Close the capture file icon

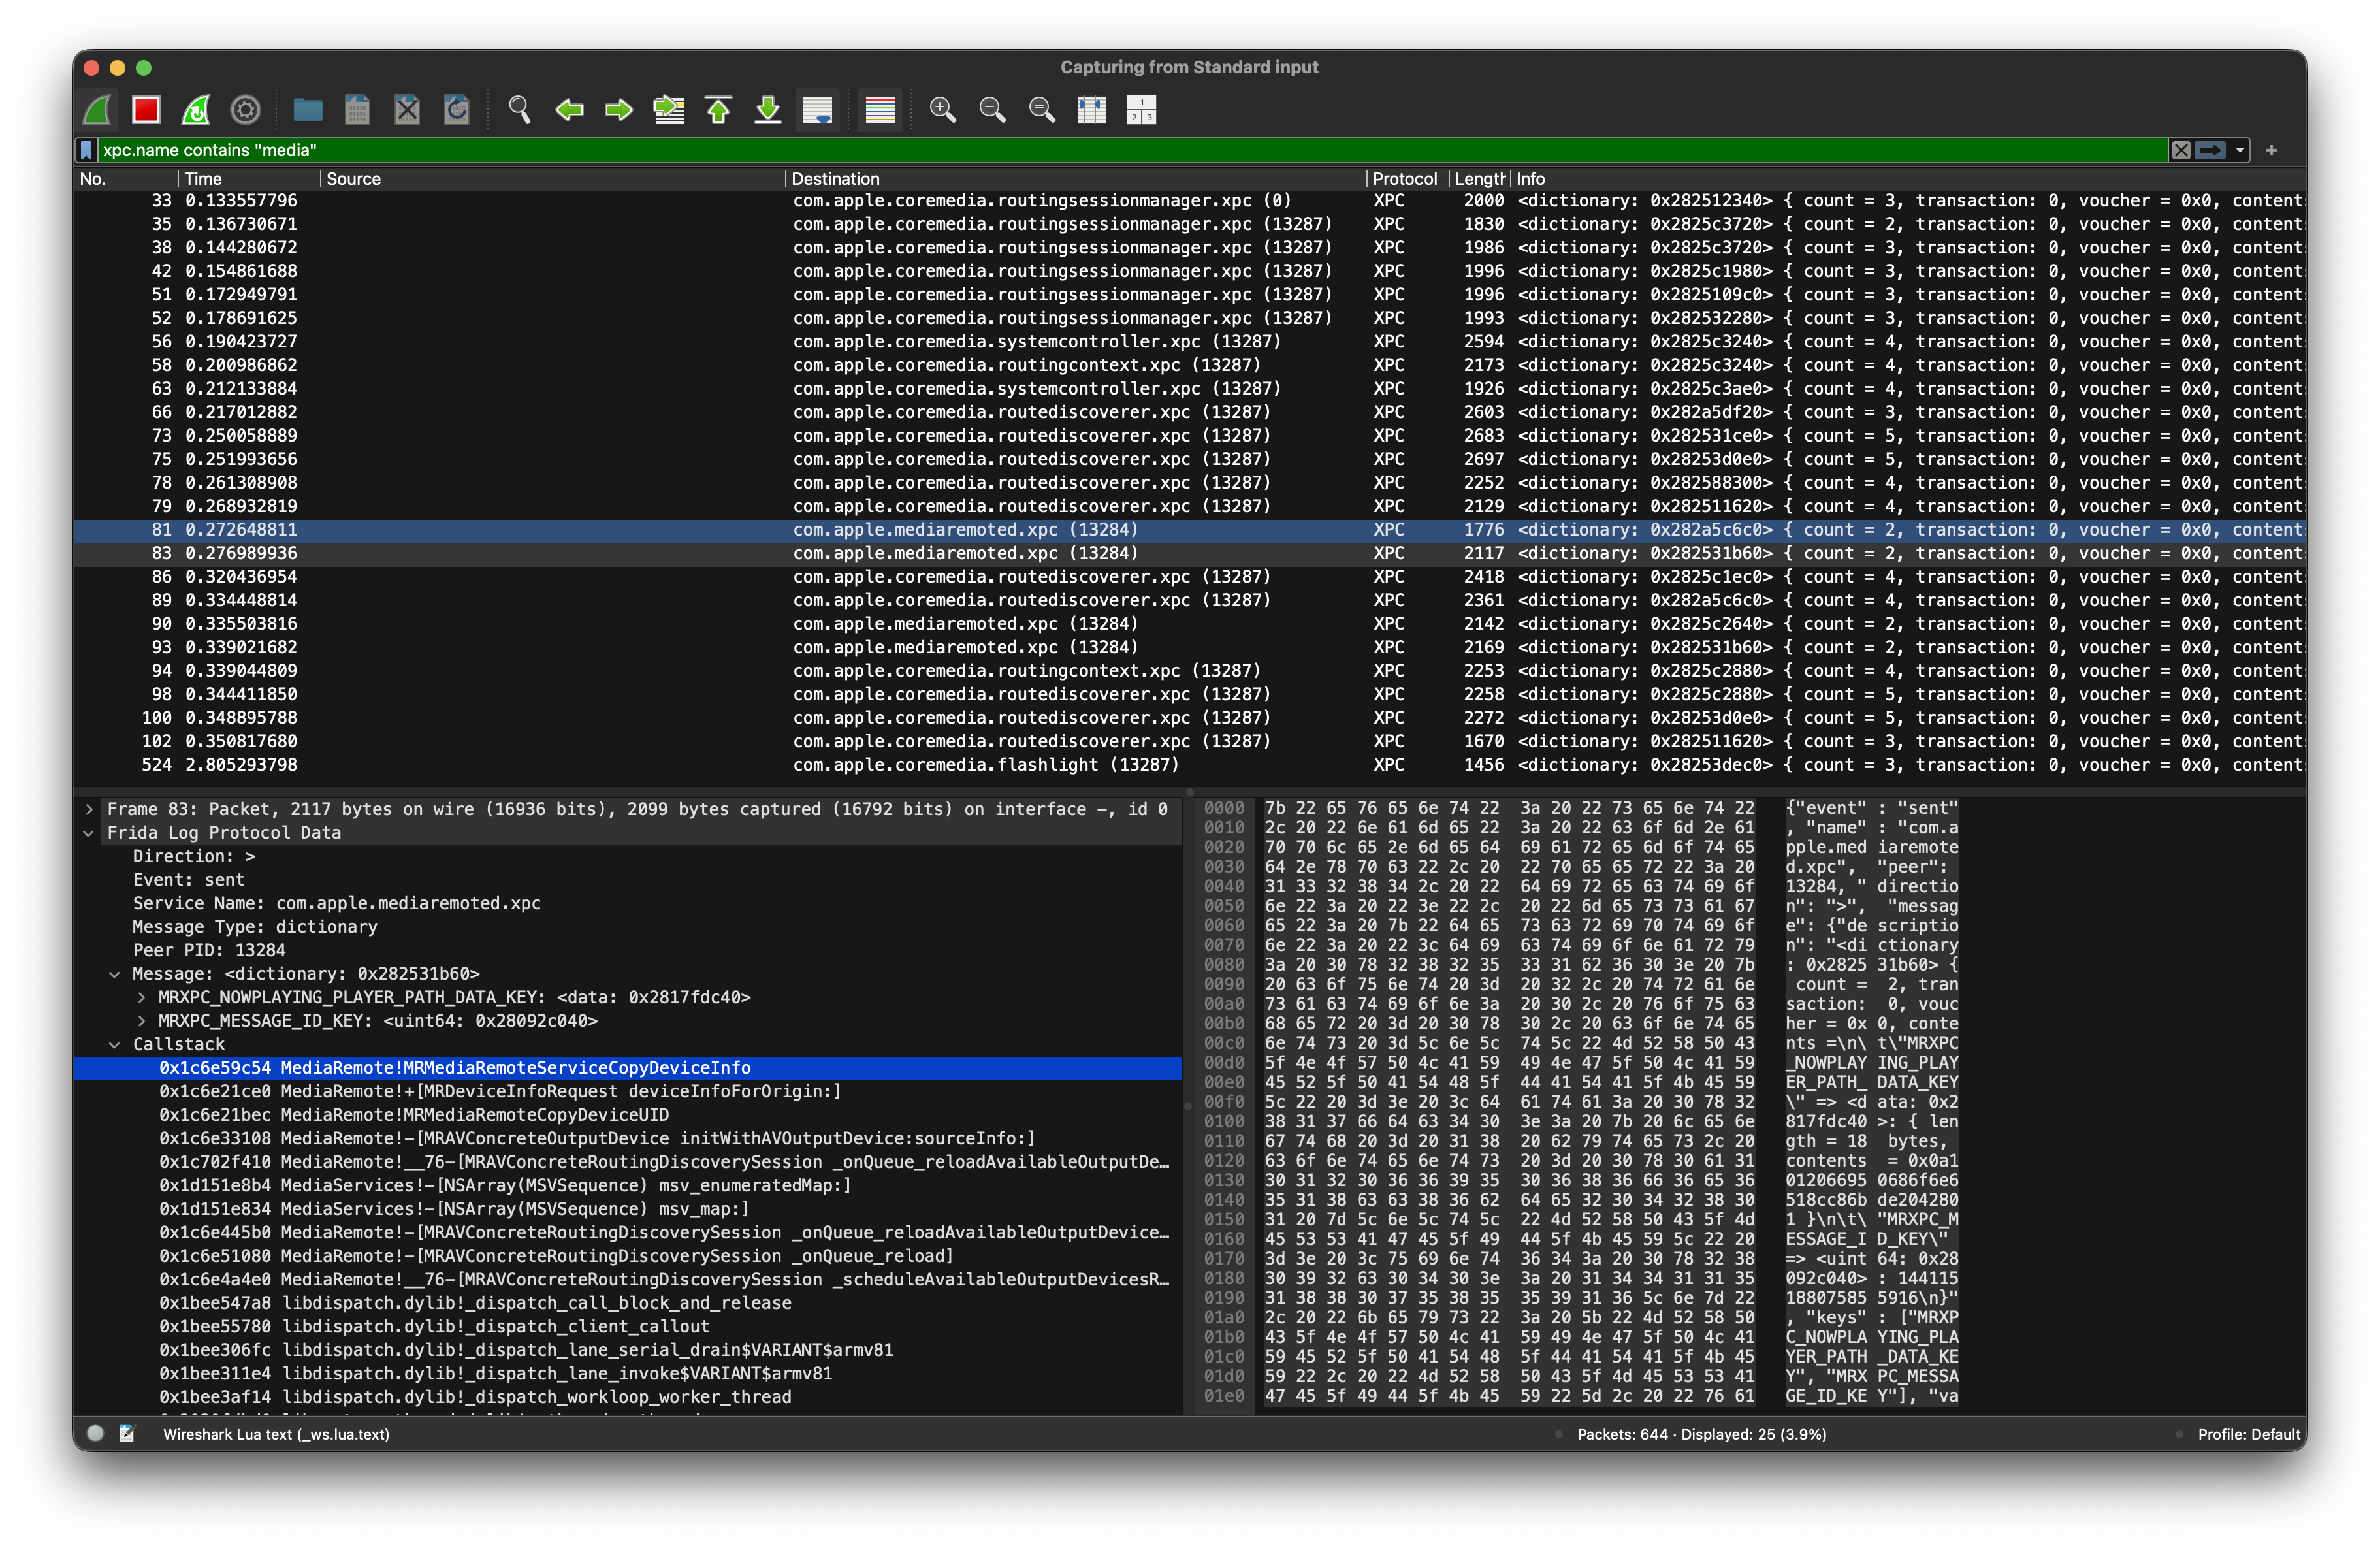point(407,109)
